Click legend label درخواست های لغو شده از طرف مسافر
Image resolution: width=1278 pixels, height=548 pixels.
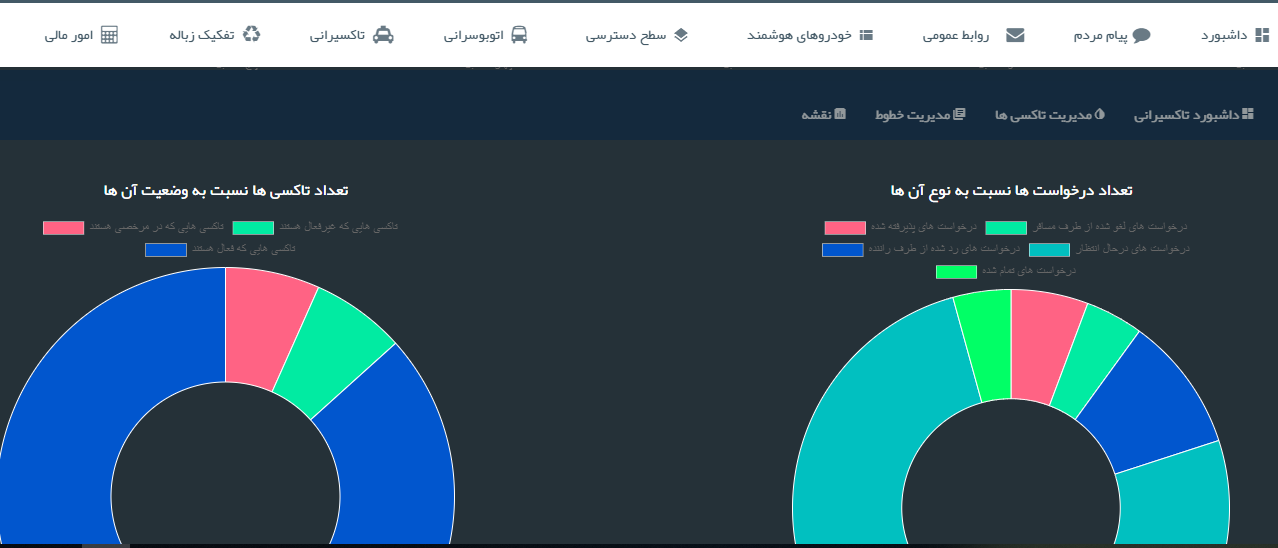coord(1110,228)
